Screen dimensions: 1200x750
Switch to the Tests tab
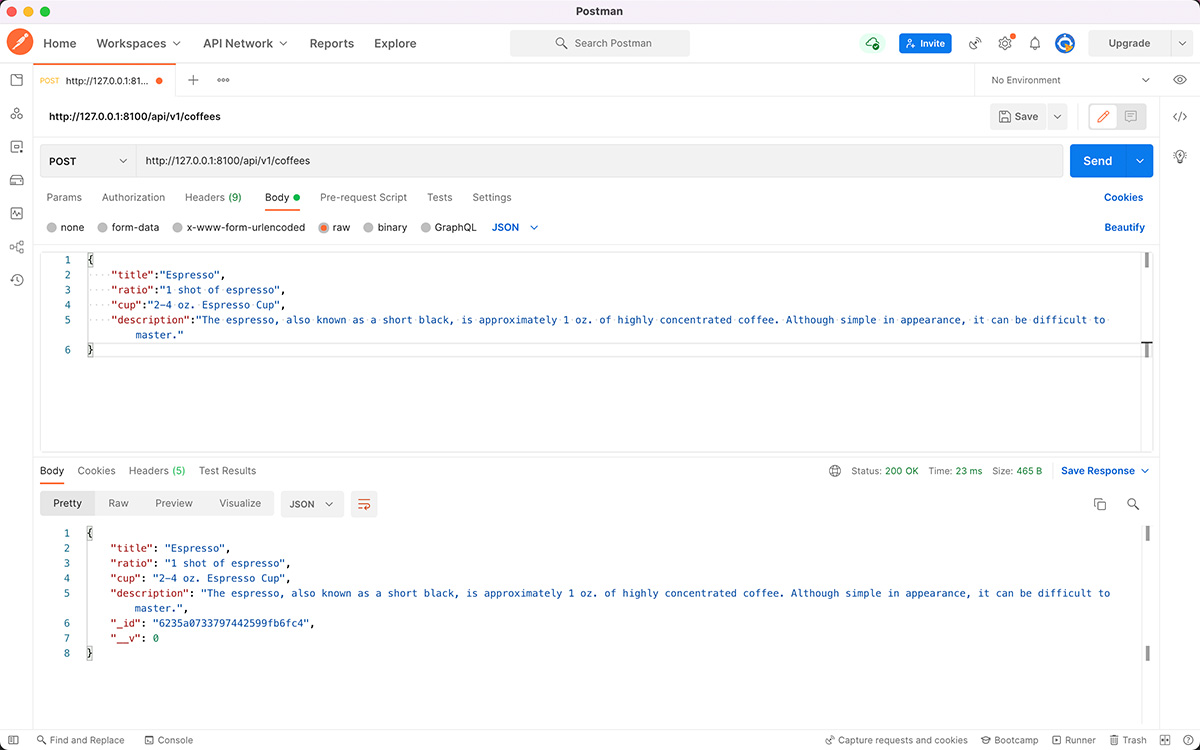tap(440, 197)
